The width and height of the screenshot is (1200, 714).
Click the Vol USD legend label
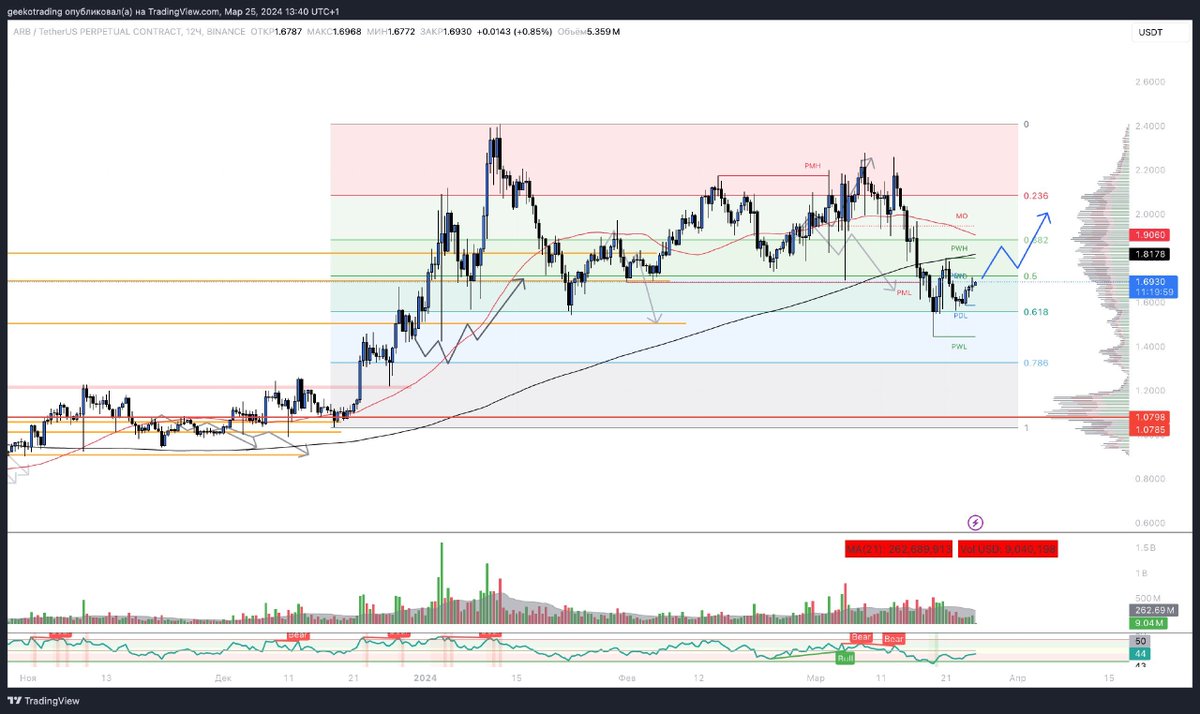pos(1008,549)
